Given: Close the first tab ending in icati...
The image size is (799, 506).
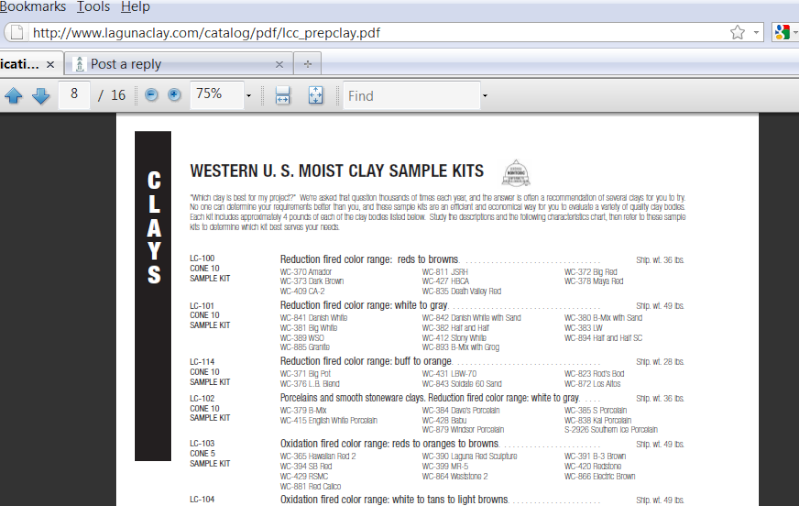Looking at the screenshot, I should pyautogui.click(x=50, y=65).
